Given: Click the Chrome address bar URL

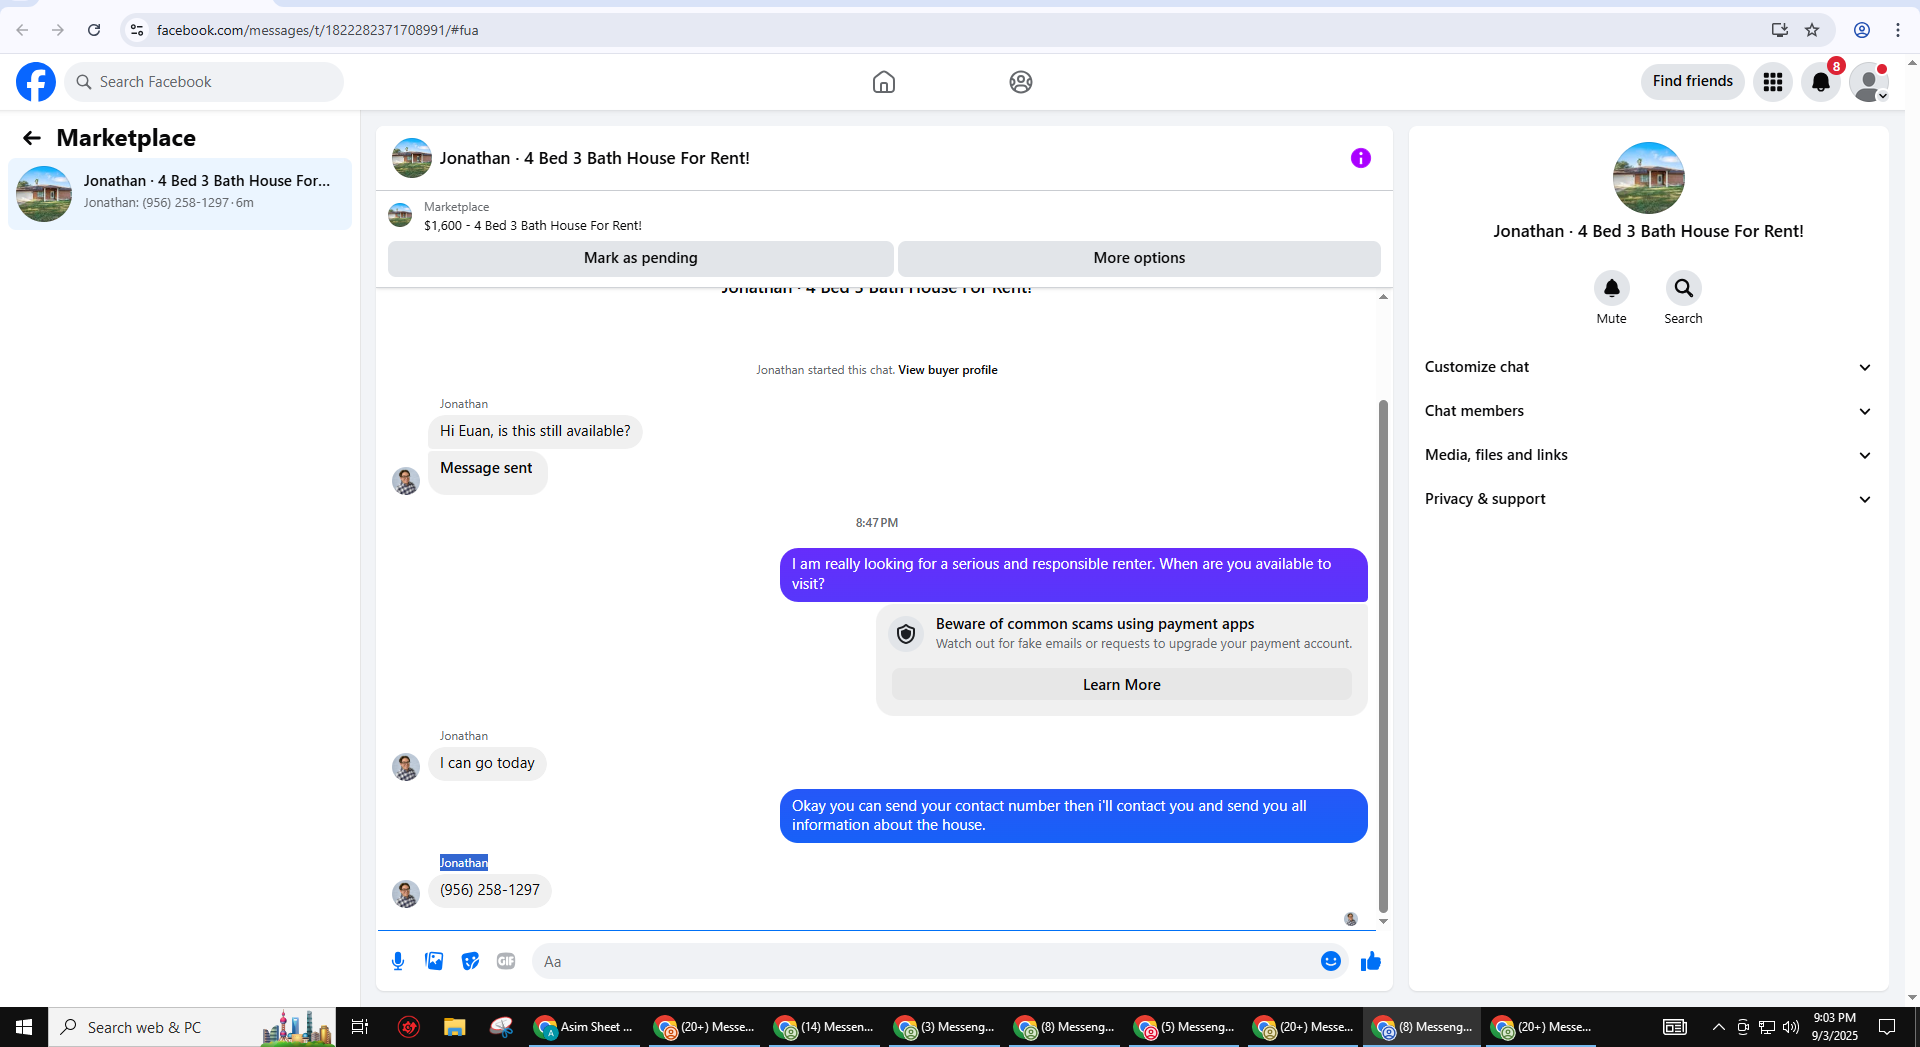Looking at the screenshot, I should [318, 30].
